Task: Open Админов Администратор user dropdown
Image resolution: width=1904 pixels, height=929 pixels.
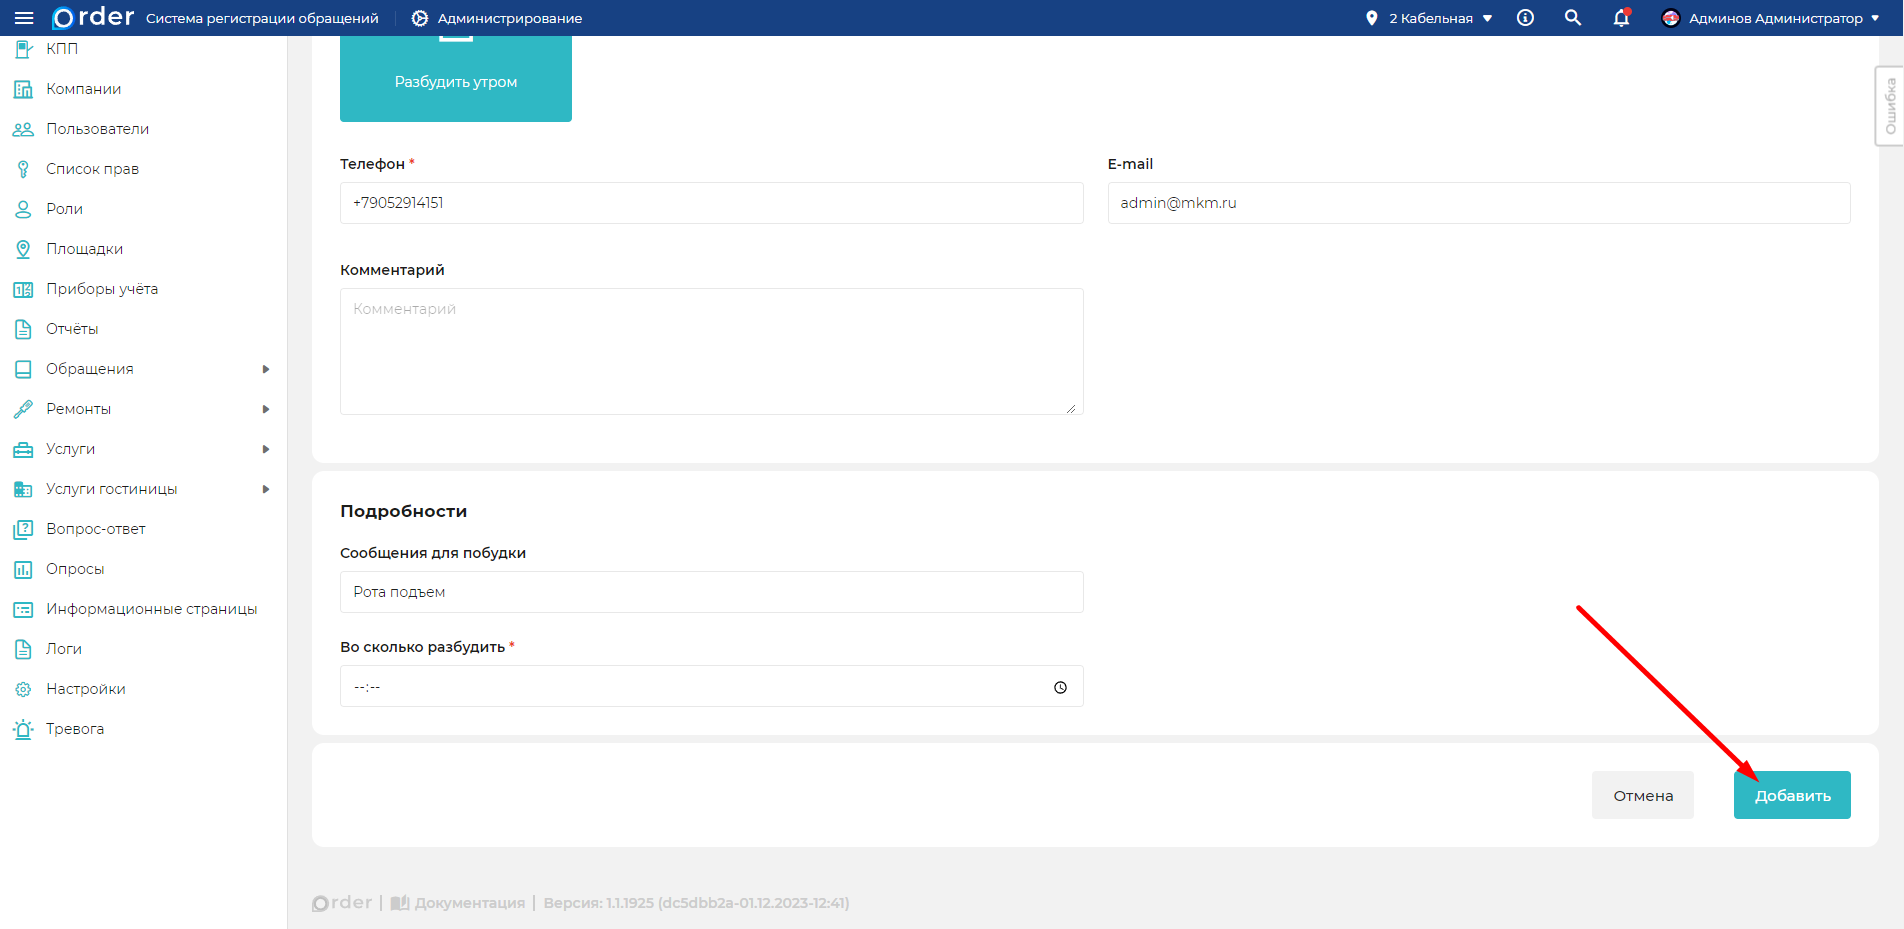Action: point(1770,18)
